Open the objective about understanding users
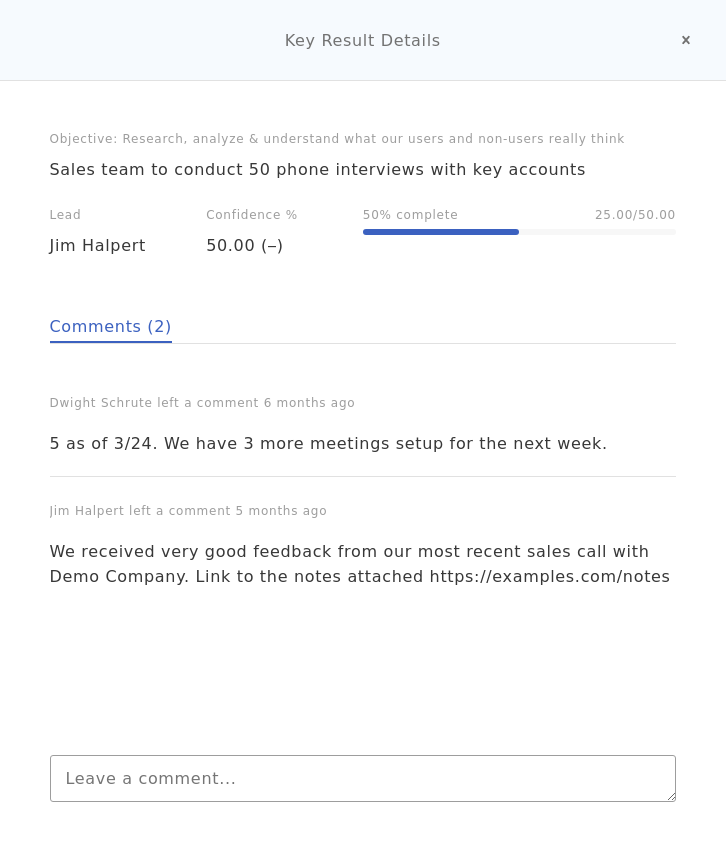 point(337,139)
